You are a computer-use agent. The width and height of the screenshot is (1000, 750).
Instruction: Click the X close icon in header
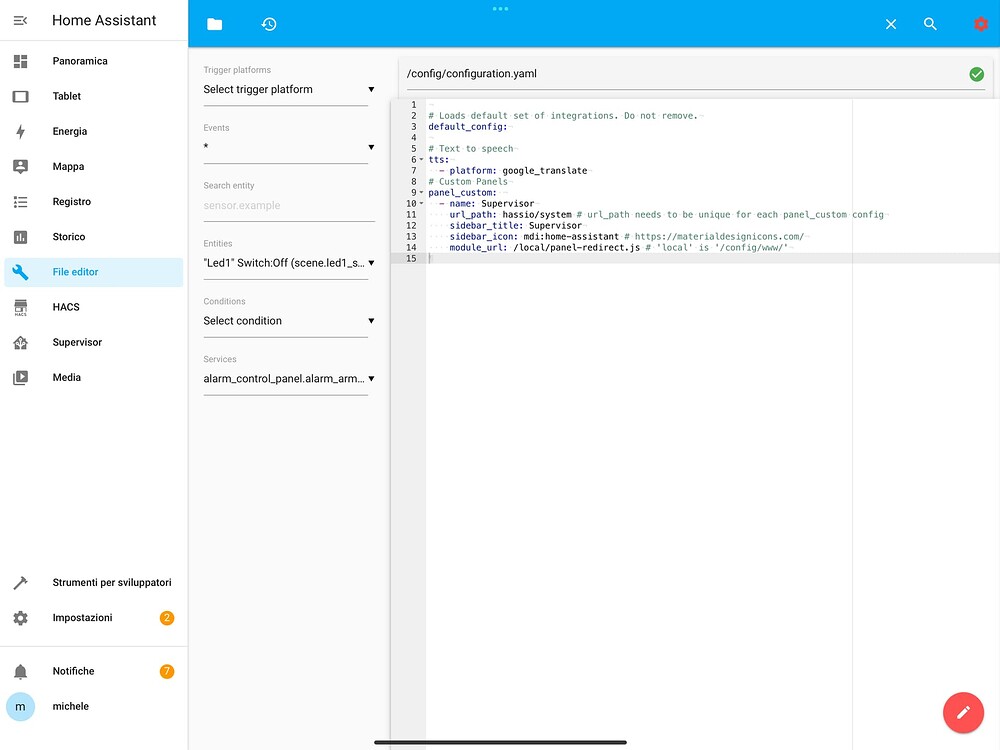pyautogui.click(x=891, y=24)
